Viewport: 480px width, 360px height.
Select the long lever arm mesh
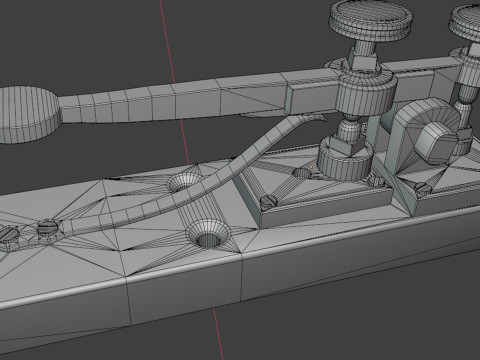point(200,100)
